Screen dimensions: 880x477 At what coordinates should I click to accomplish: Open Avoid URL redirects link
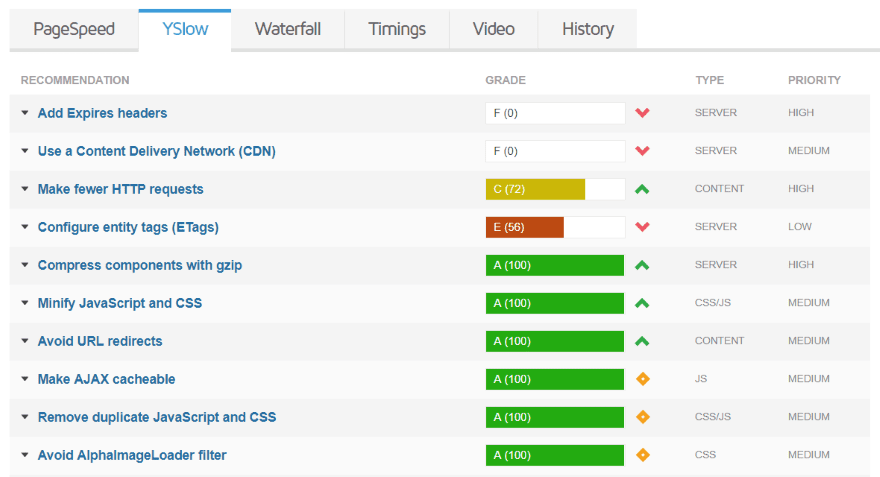(x=100, y=341)
